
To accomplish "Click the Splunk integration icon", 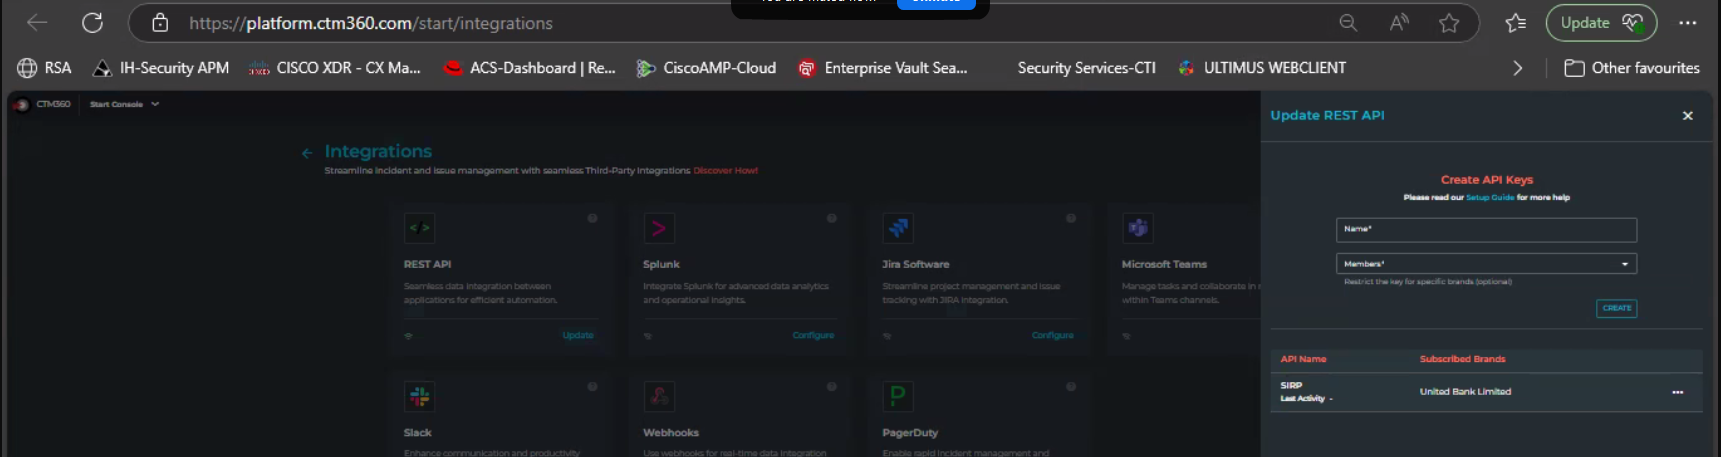I will click(659, 228).
